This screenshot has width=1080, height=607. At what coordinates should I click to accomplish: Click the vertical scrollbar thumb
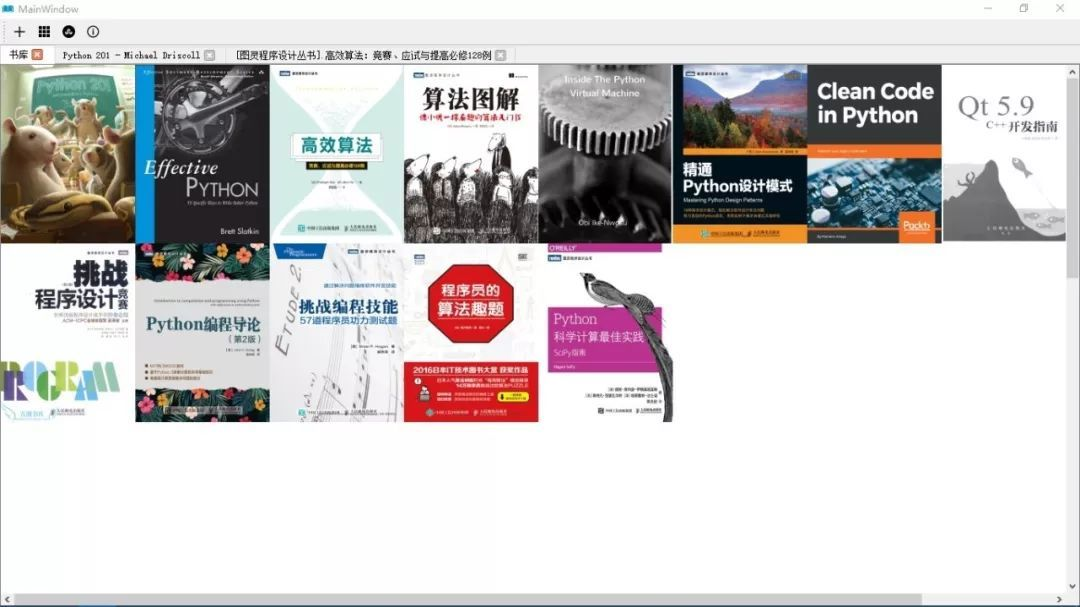(x=1072, y=178)
